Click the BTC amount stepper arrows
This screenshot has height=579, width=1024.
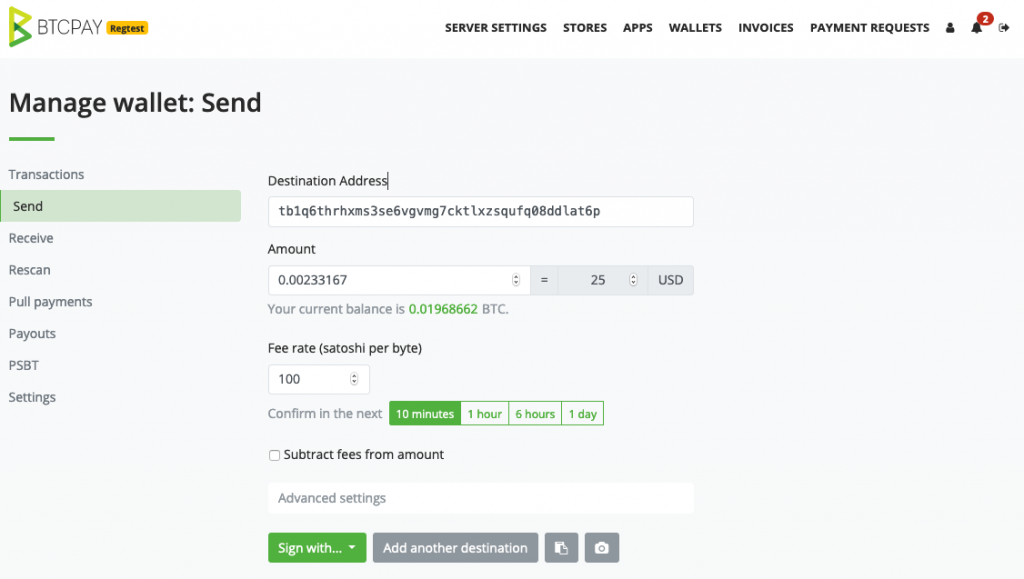pos(516,280)
